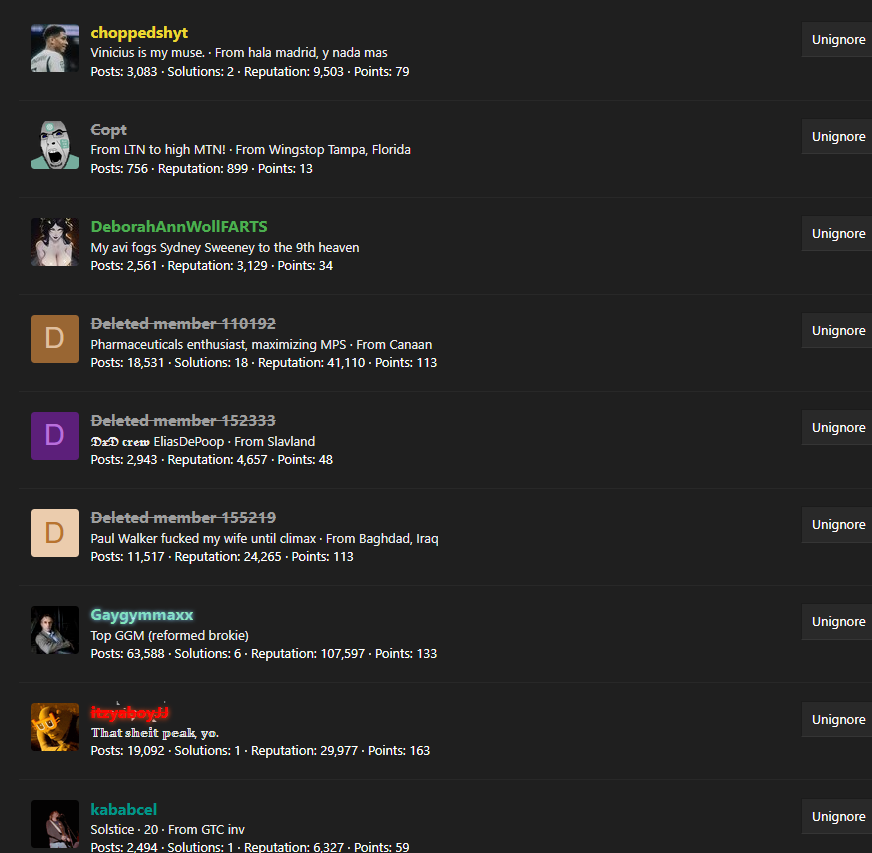Click 'Pharmaceuticals enthusiast, maximizing MPS' text
Viewport: 872px width, 853px height.
pos(218,345)
